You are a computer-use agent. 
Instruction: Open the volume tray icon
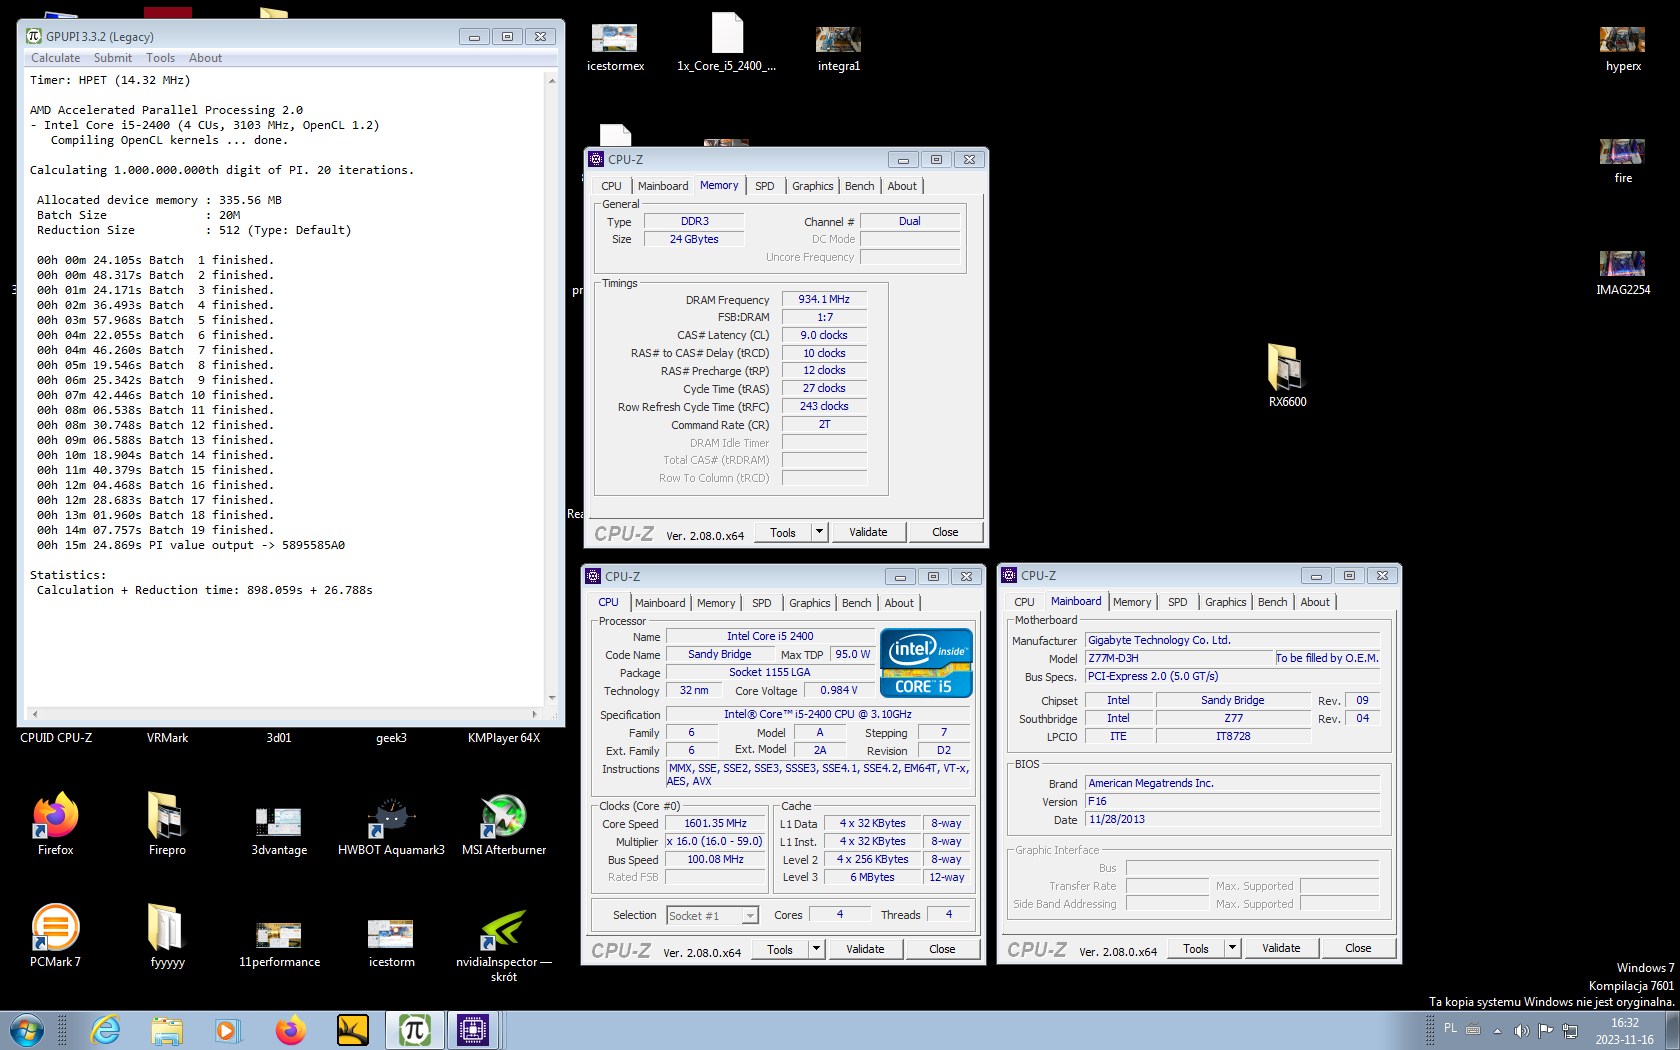click(x=1521, y=1030)
